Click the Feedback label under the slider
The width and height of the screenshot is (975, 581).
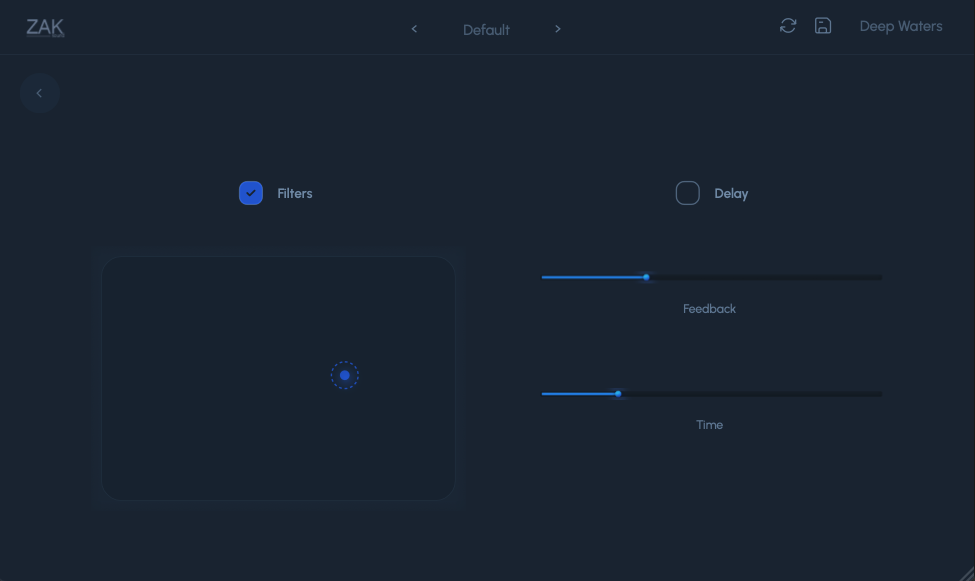click(x=709, y=309)
